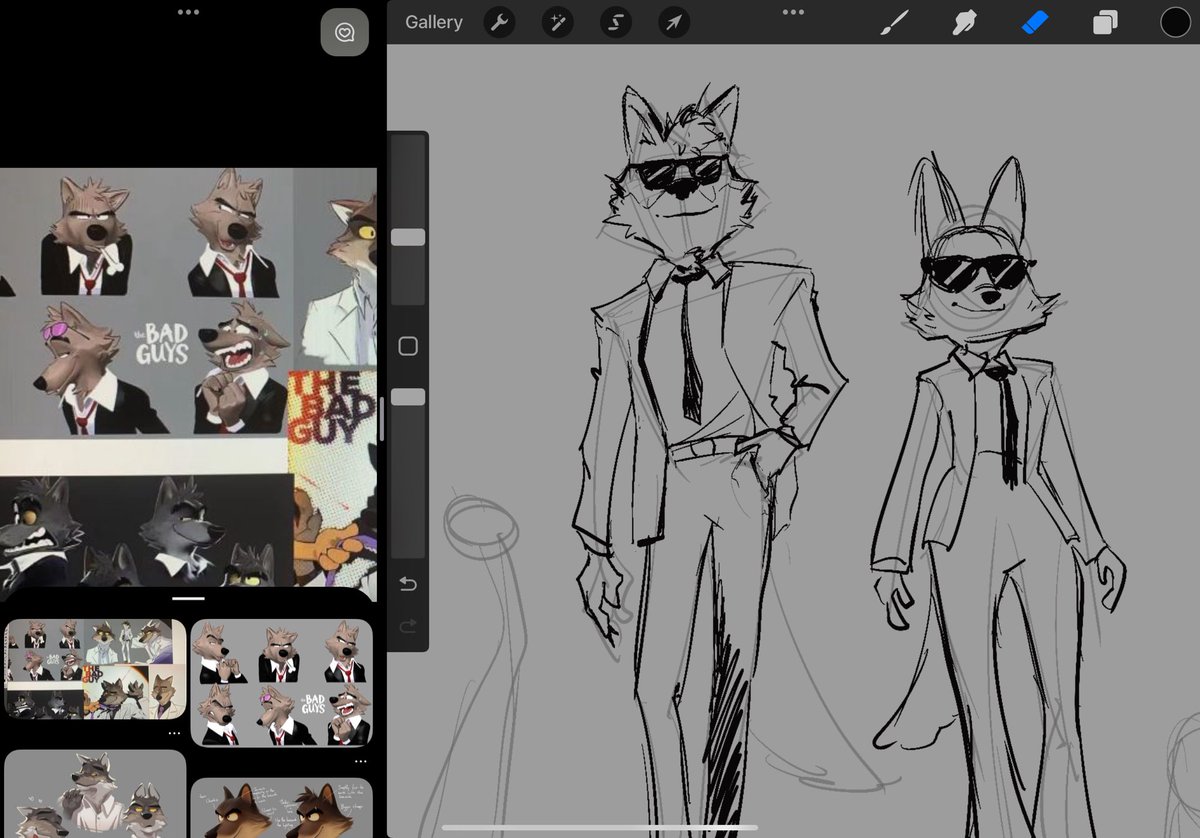Adjust the brush size slider handle
The image size is (1200, 838).
click(408, 237)
